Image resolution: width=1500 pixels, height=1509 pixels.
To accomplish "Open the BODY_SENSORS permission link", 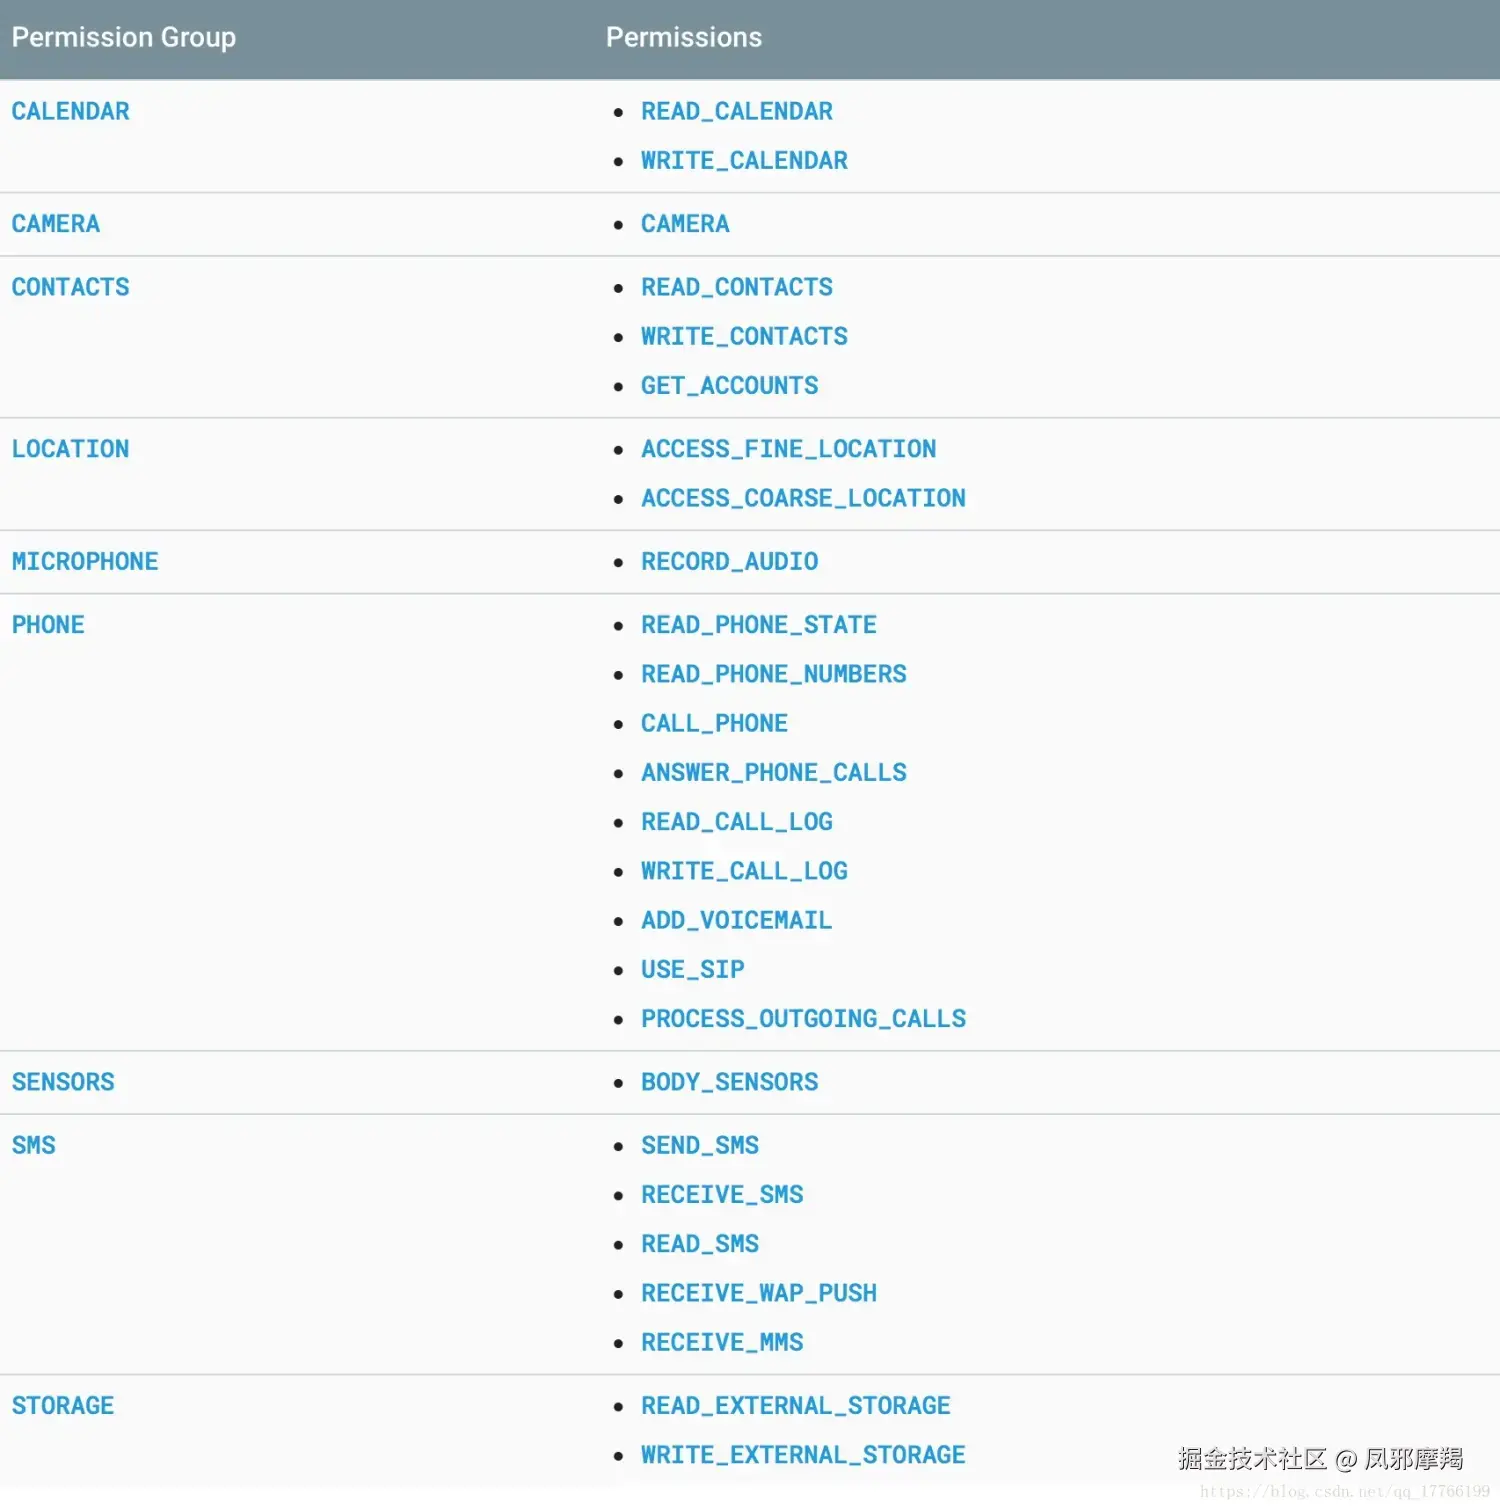I will tap(729, 1082).
